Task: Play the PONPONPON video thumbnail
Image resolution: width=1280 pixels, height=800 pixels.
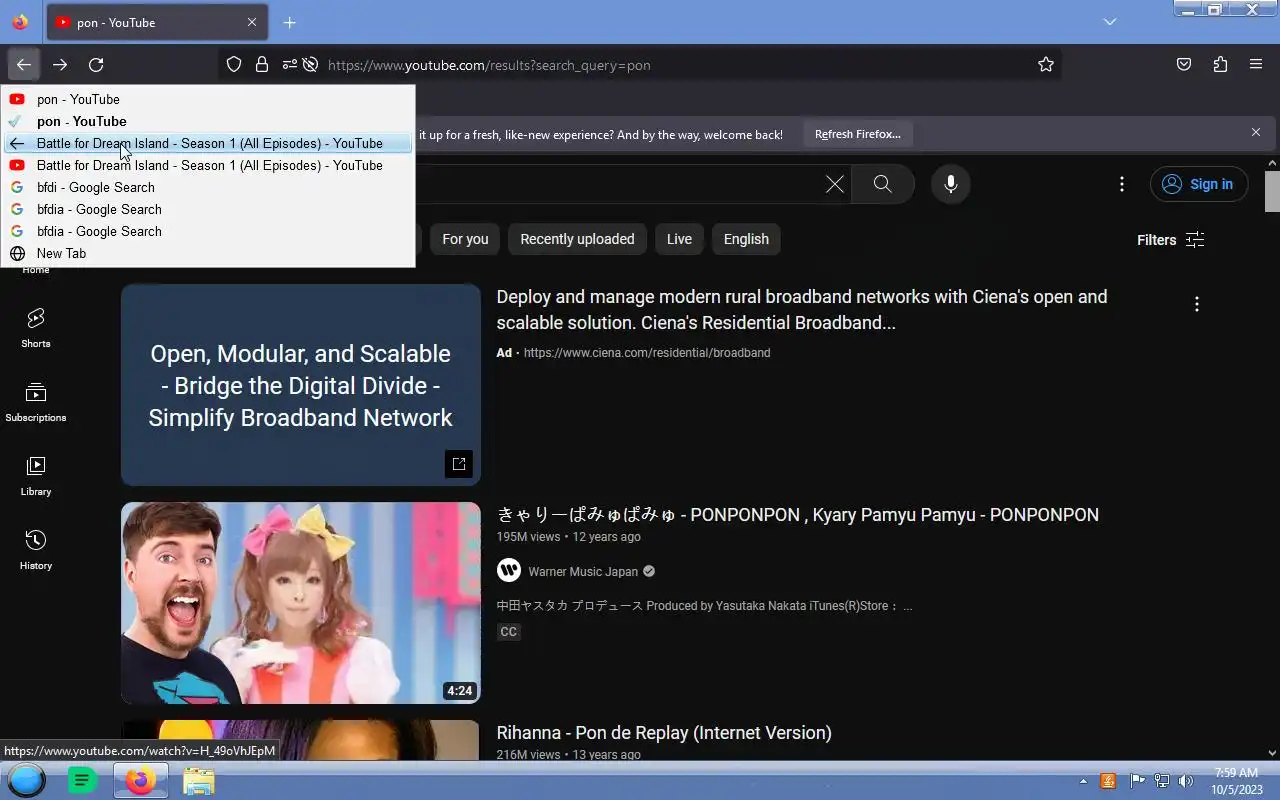Action: (301, 603)
